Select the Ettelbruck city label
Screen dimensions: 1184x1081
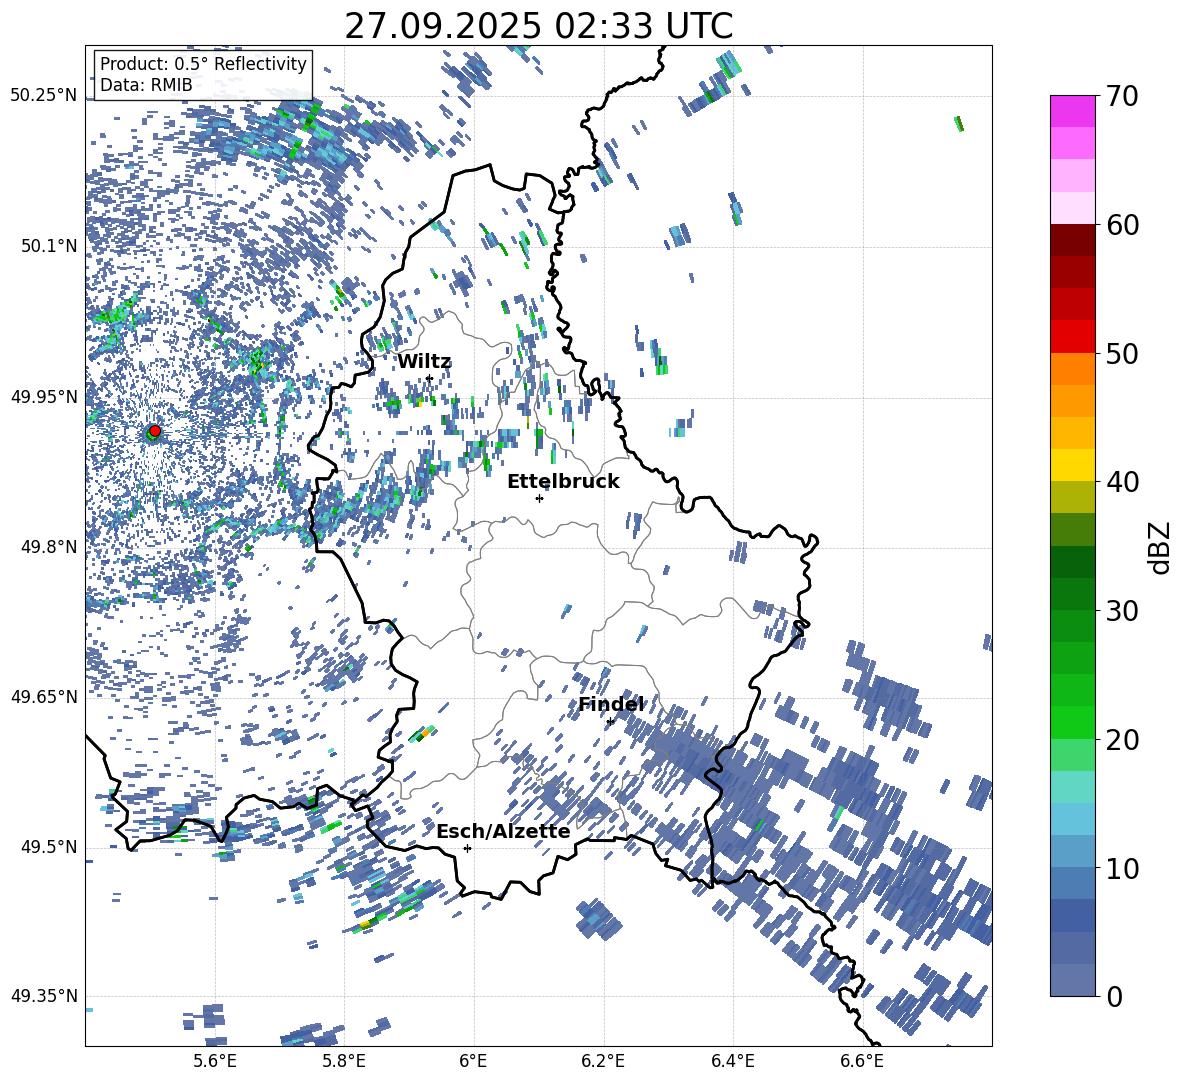pyautogui.click(x=563, y=482)
